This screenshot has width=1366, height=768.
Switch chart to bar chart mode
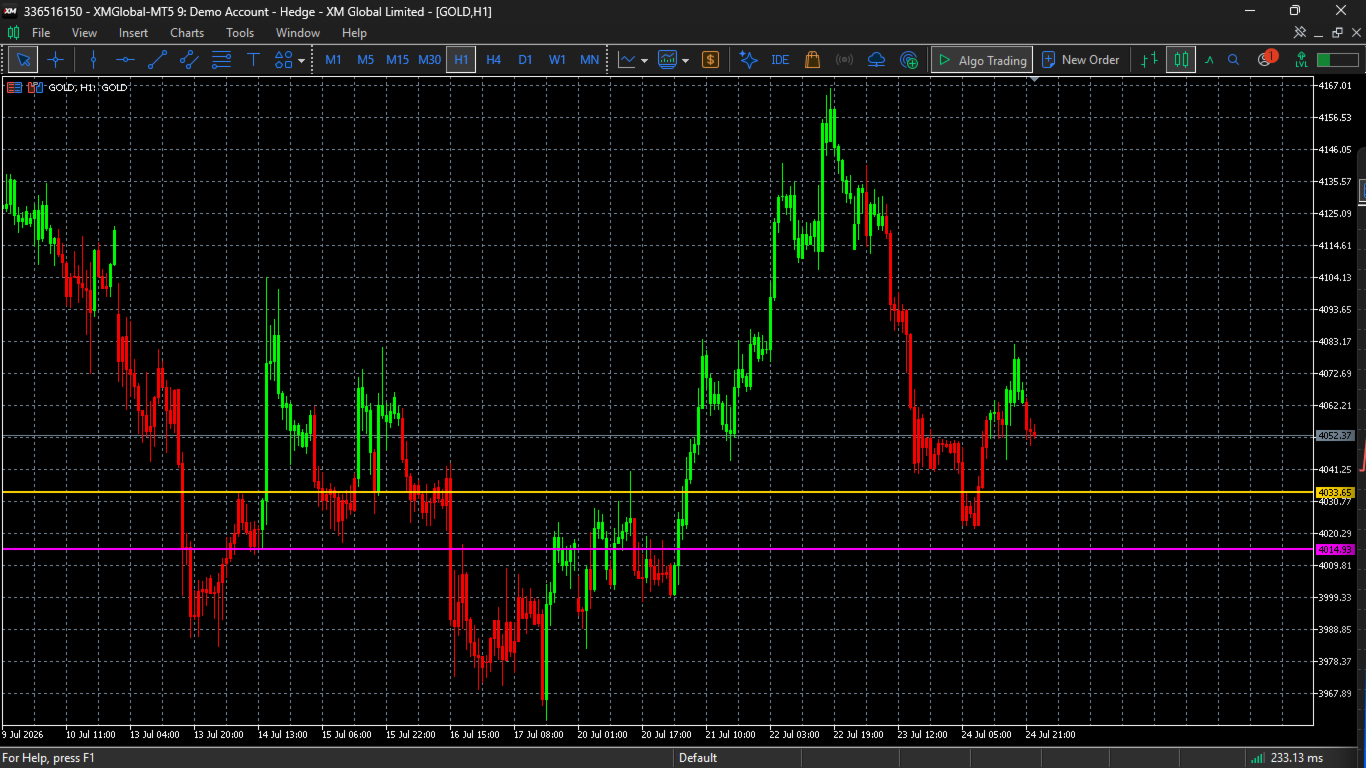click(1150, 60)
